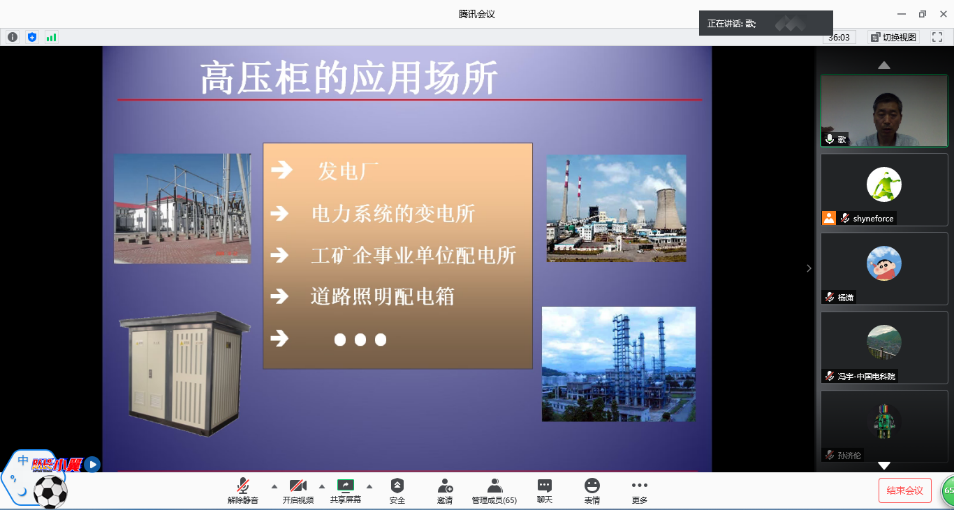Click the green network signal indicator
954x510 pixels.
pos(51,37)
